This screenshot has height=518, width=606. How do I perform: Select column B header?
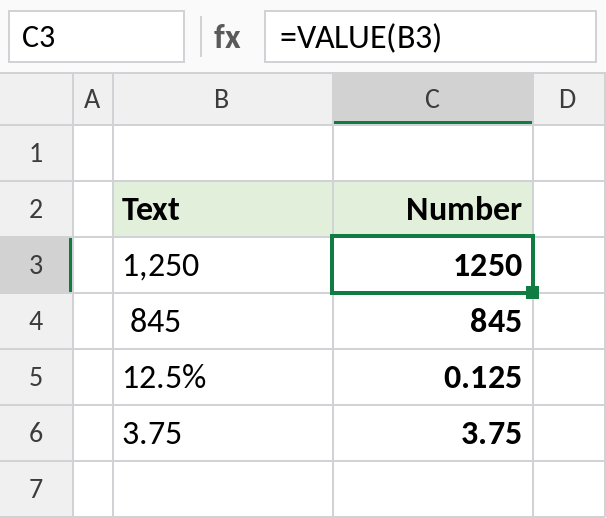[223, 99]
